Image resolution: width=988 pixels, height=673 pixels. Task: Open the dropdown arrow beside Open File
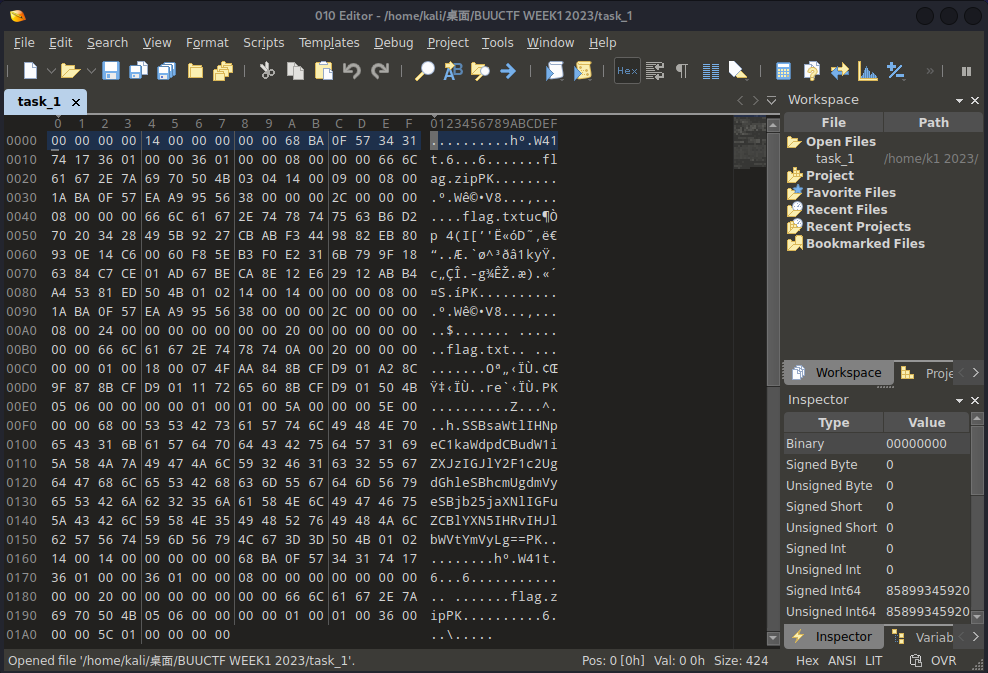pos(91,71)
